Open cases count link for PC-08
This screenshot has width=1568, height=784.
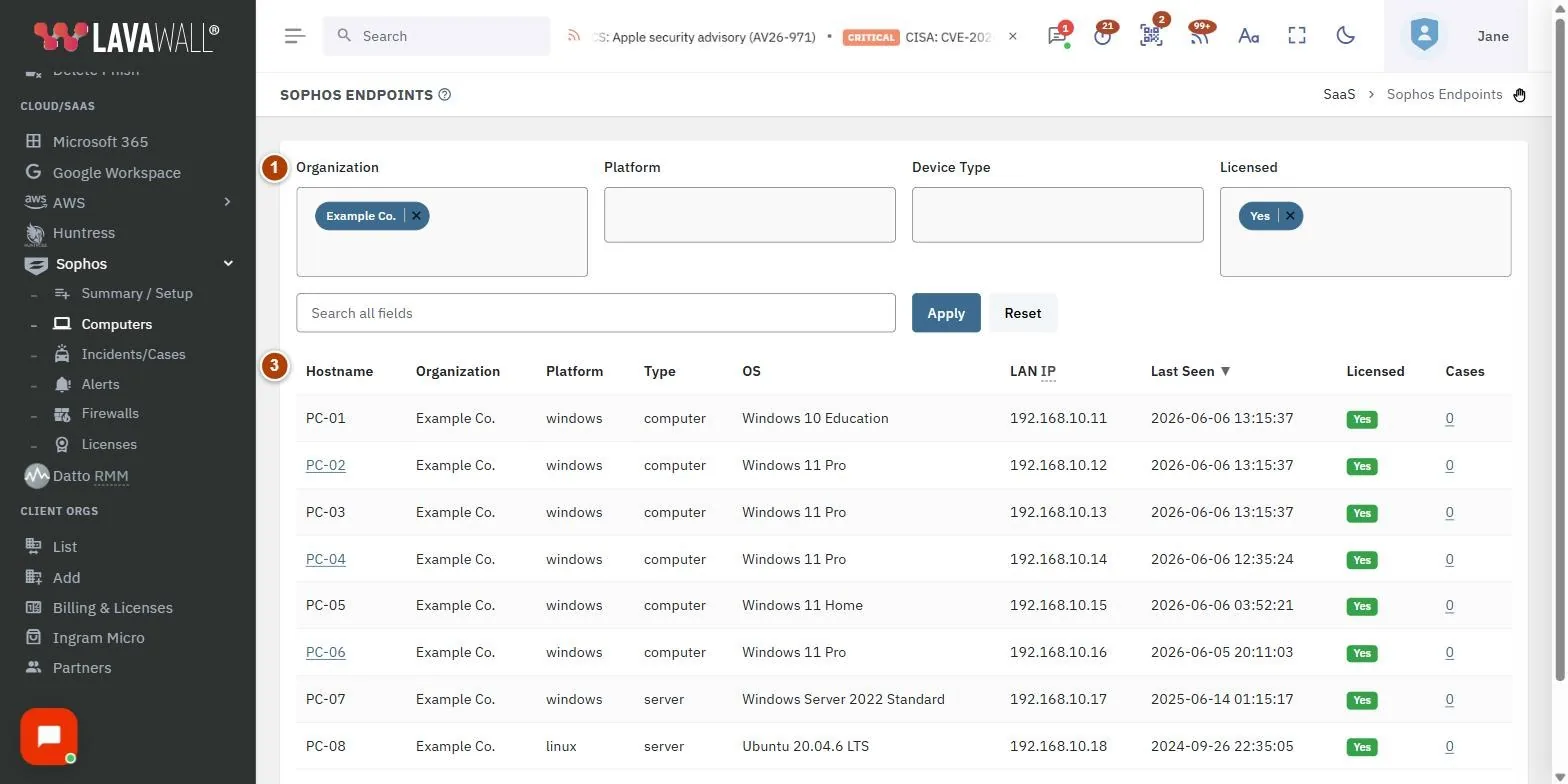pos(1450,746)
